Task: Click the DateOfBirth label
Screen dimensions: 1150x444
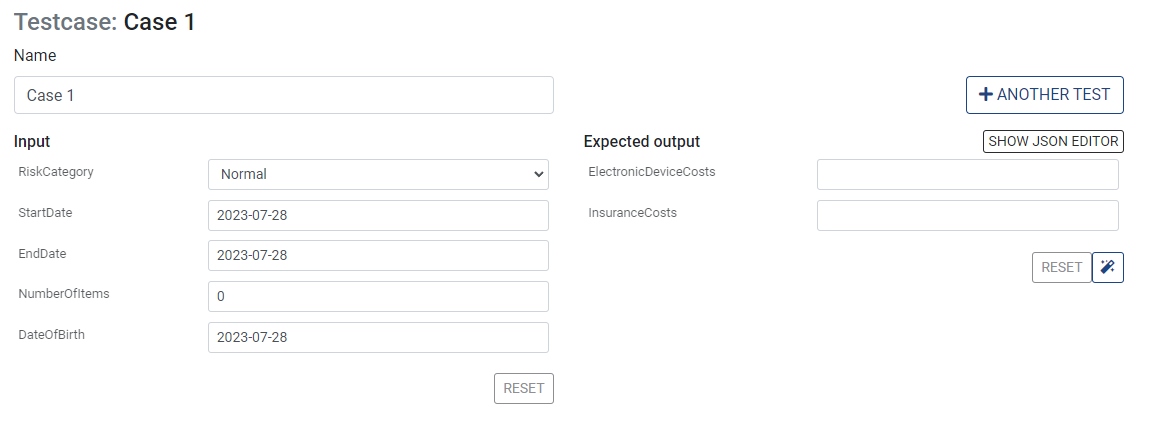Action: point(51,335)
